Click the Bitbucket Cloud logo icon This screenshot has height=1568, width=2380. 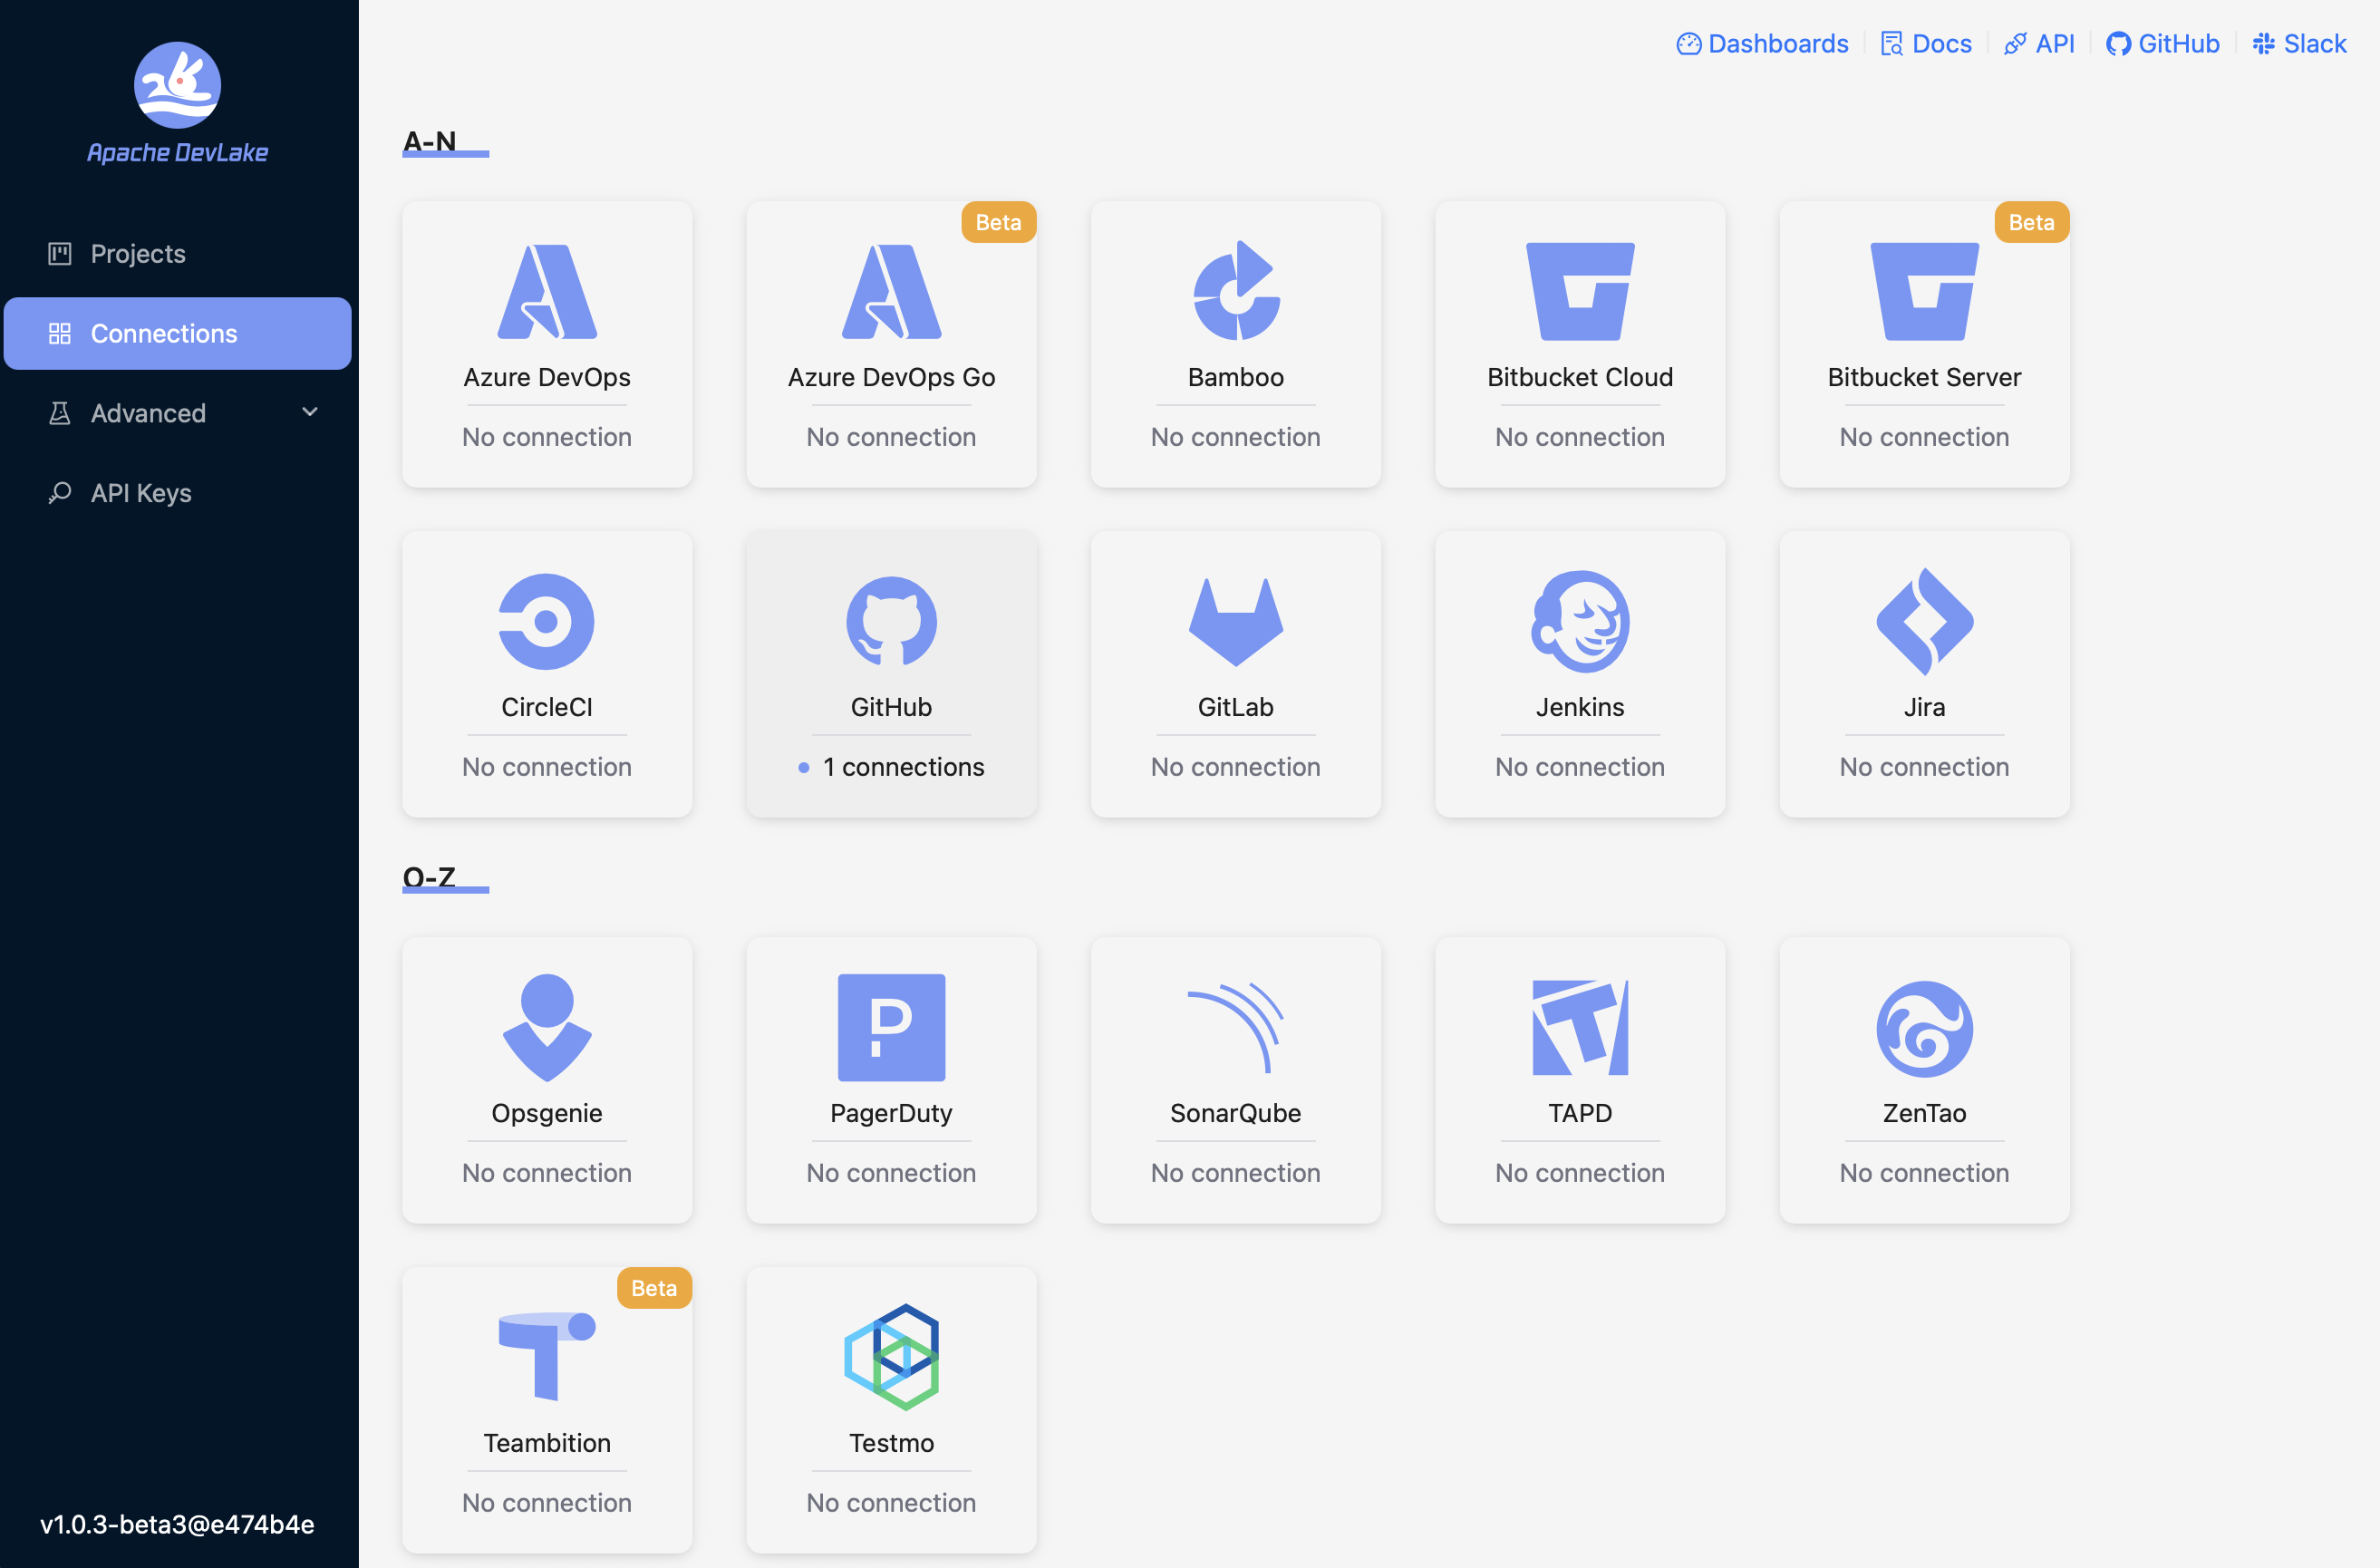click(1580, 291)
